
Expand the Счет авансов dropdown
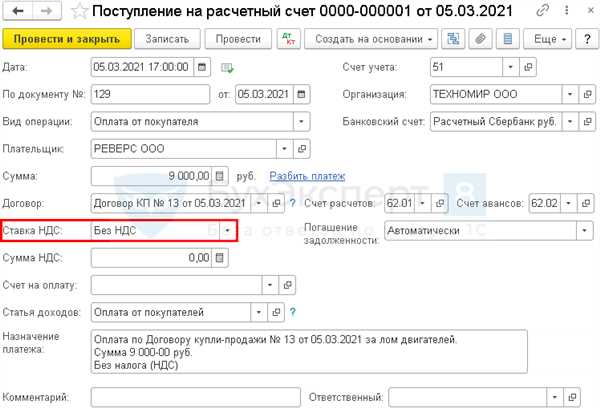click(568, 203)
